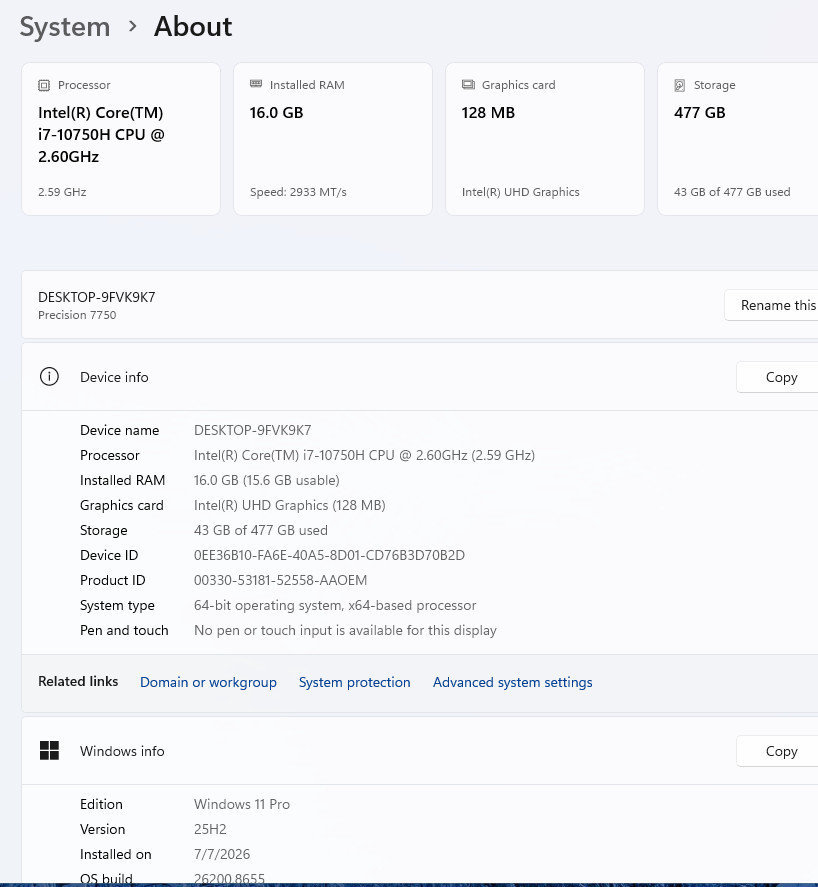Viewport: 818px width, 887px height.
Task: Click the breadcrumb chevron after System
Action: [x=132, y=27]
